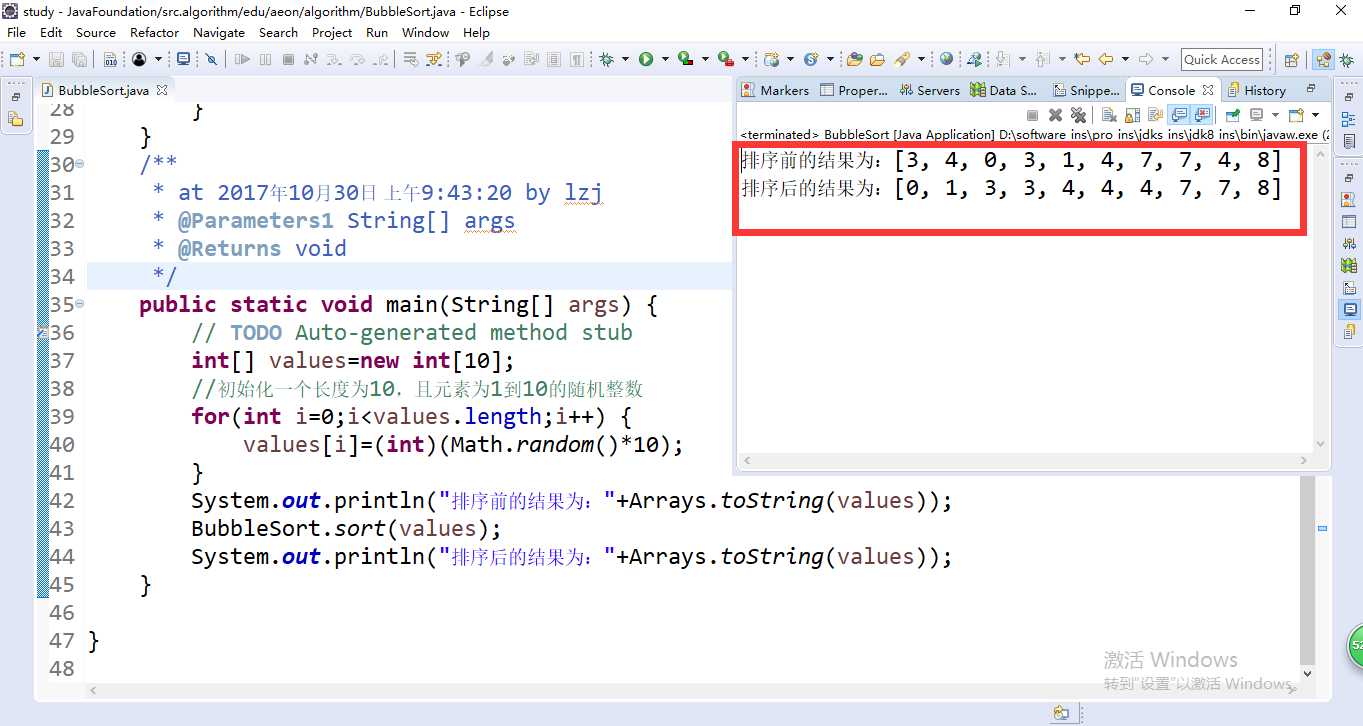Open the Navigate menu
Viewport: 1363px width, 726px height.
click(x=219, y=32)
